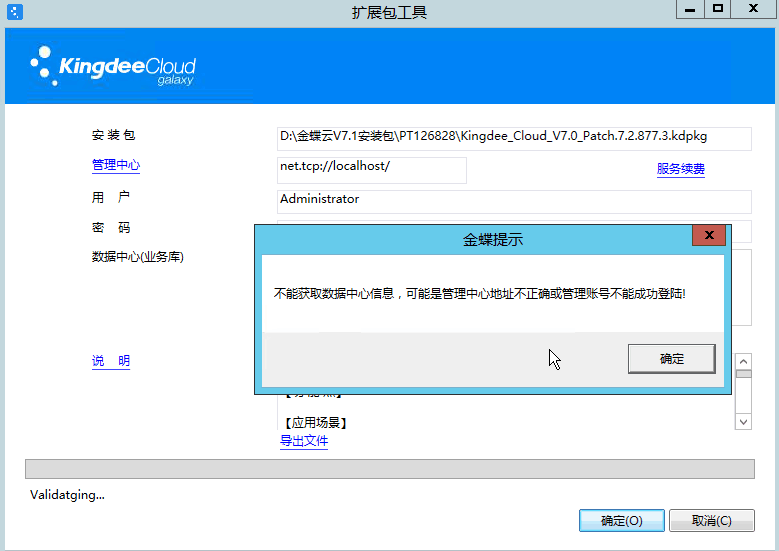The height and width of the screenshot is (551, 779).
Task: Open the 说明 link
Action: tap(111, 361)
